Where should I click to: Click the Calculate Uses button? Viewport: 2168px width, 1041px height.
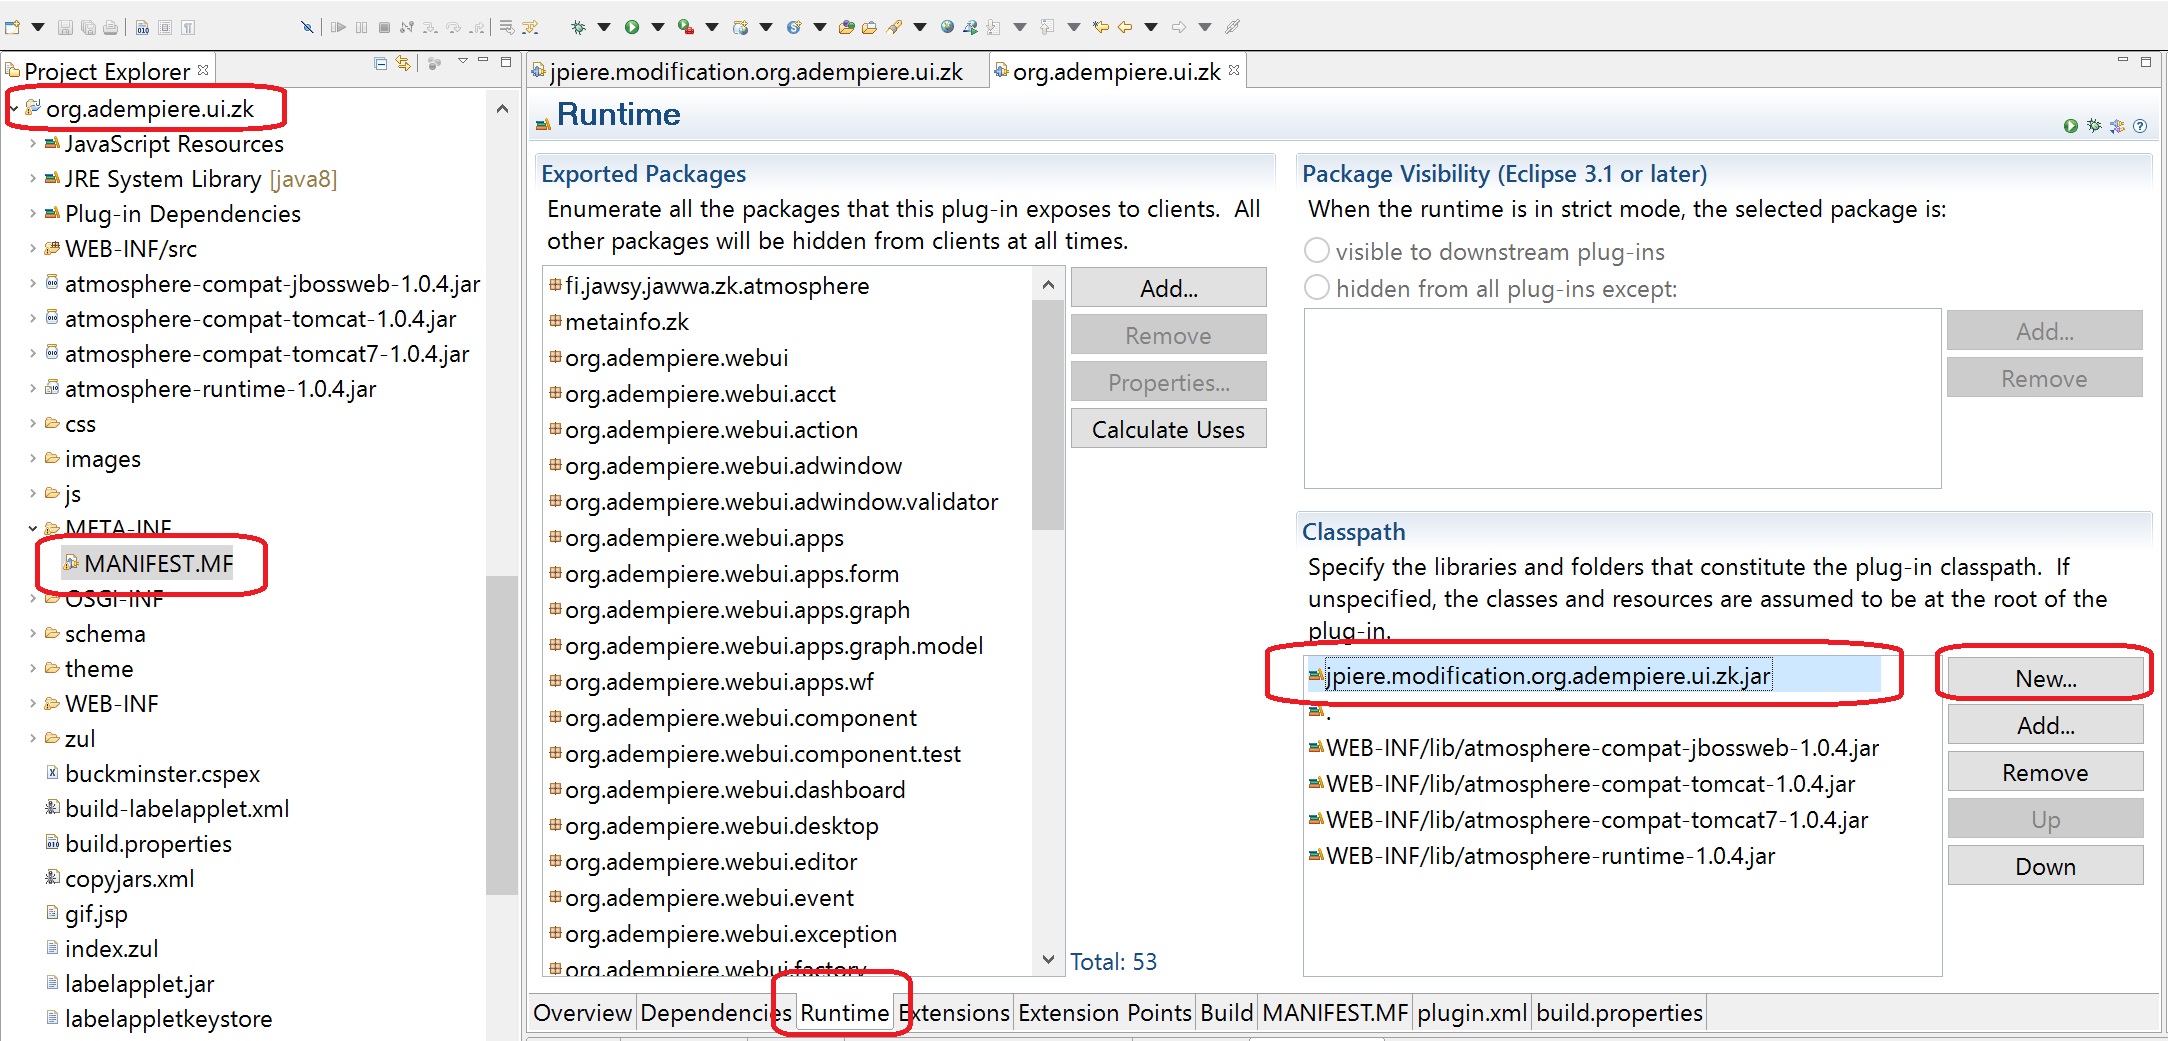coord(1167,430)
